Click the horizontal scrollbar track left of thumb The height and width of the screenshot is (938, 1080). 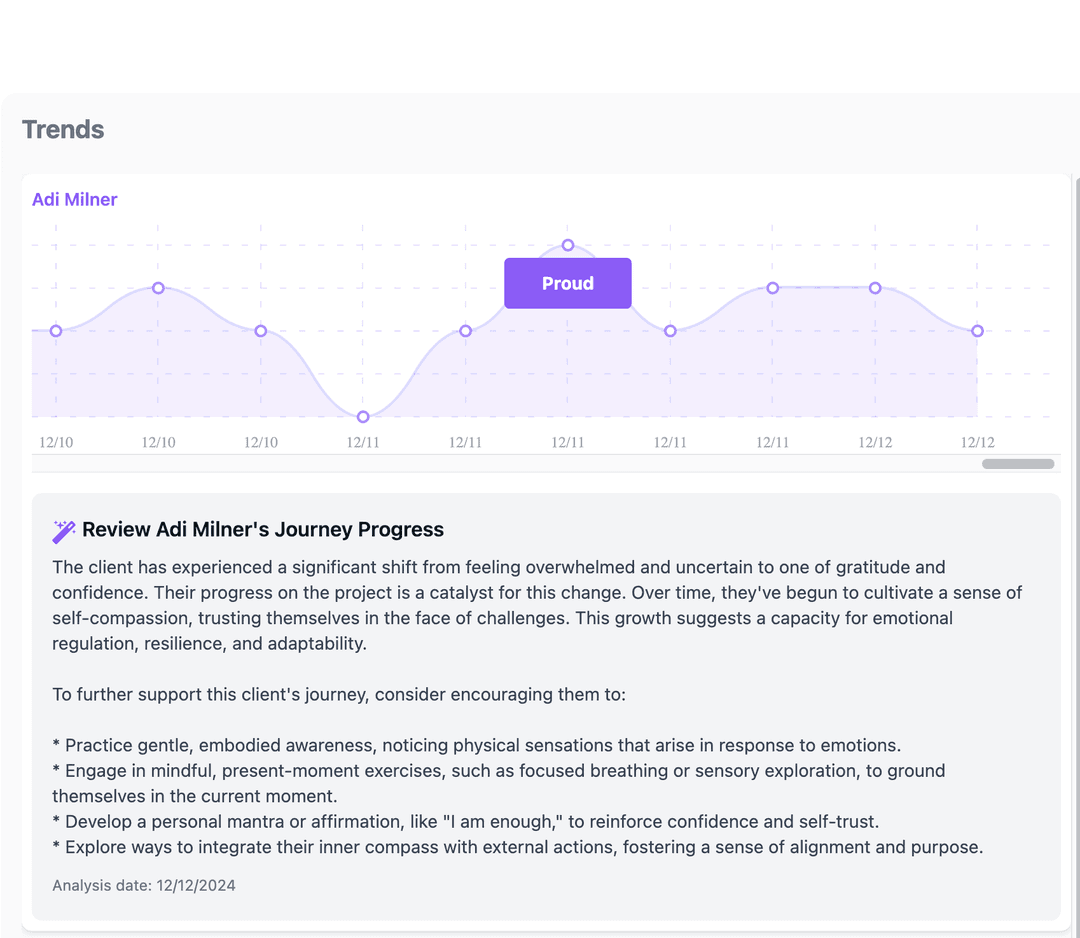(500, 464)
